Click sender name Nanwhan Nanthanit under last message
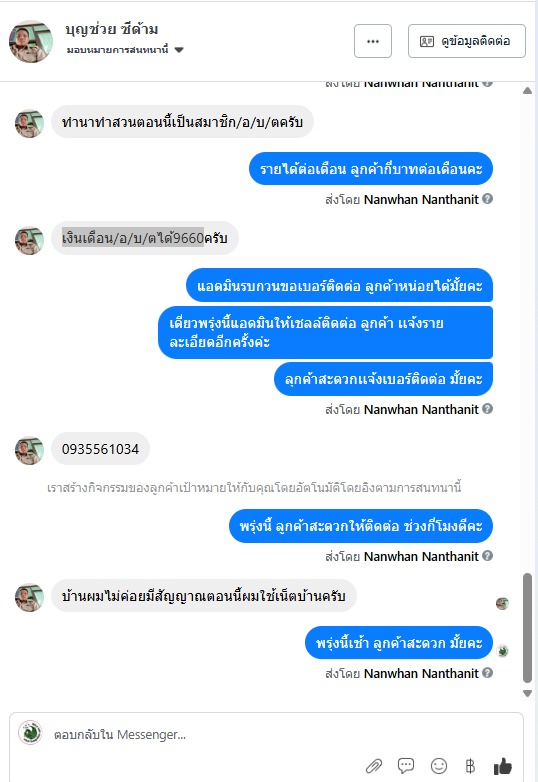This screenshot has height=782, width=538. (421, 673)
